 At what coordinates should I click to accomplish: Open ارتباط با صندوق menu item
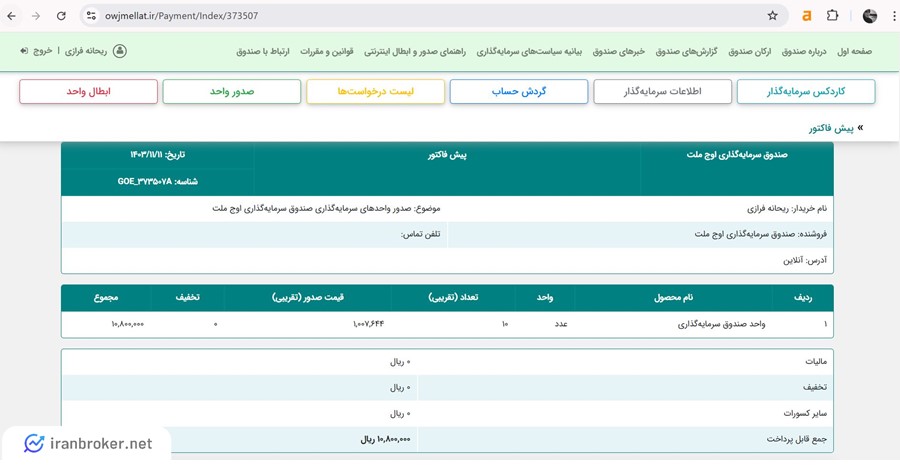click(x=263, y=52)
